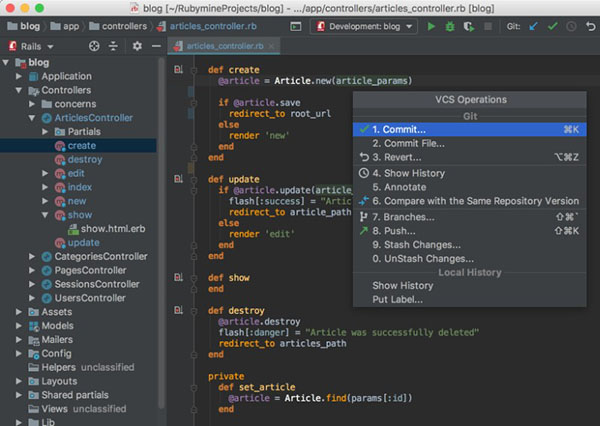Expand the Assets node

coord(19,312)
